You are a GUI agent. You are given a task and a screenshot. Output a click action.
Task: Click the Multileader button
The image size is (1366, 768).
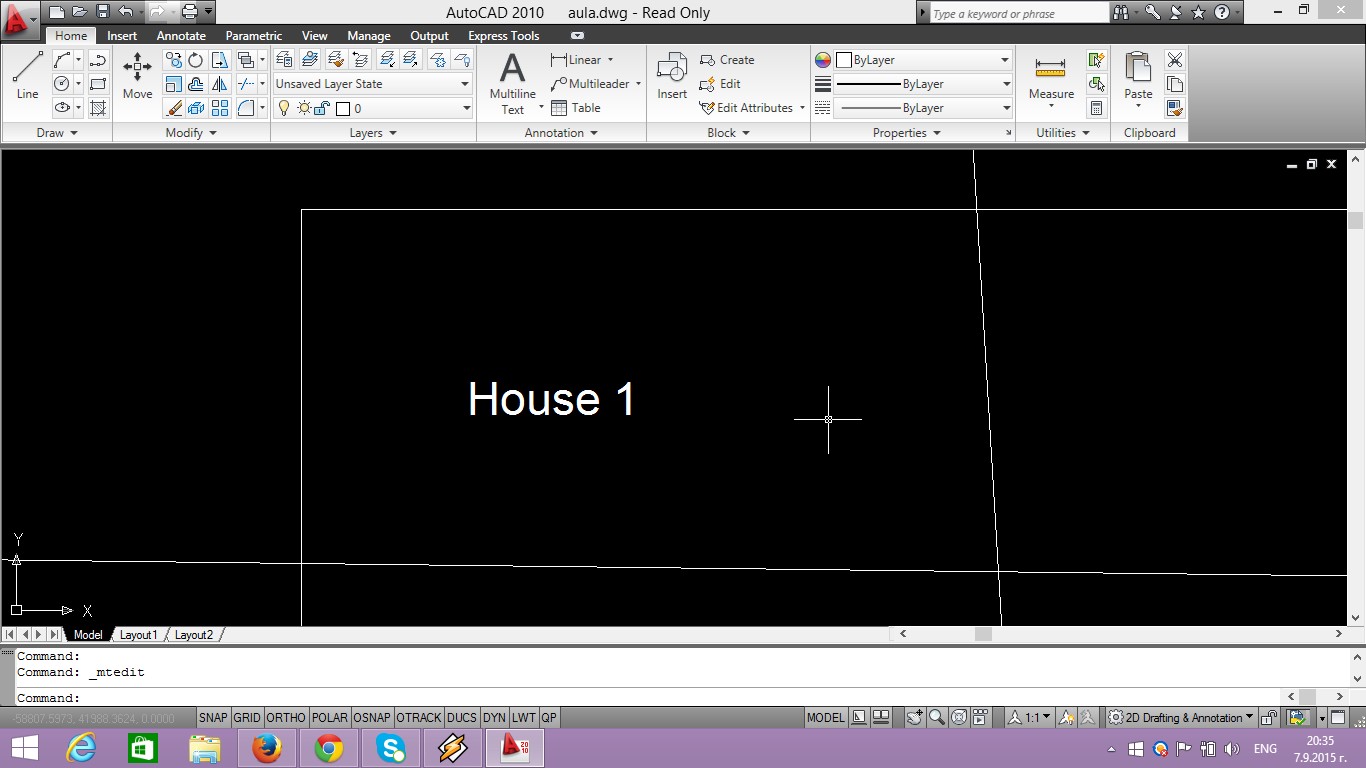click(x=590, y=84)
